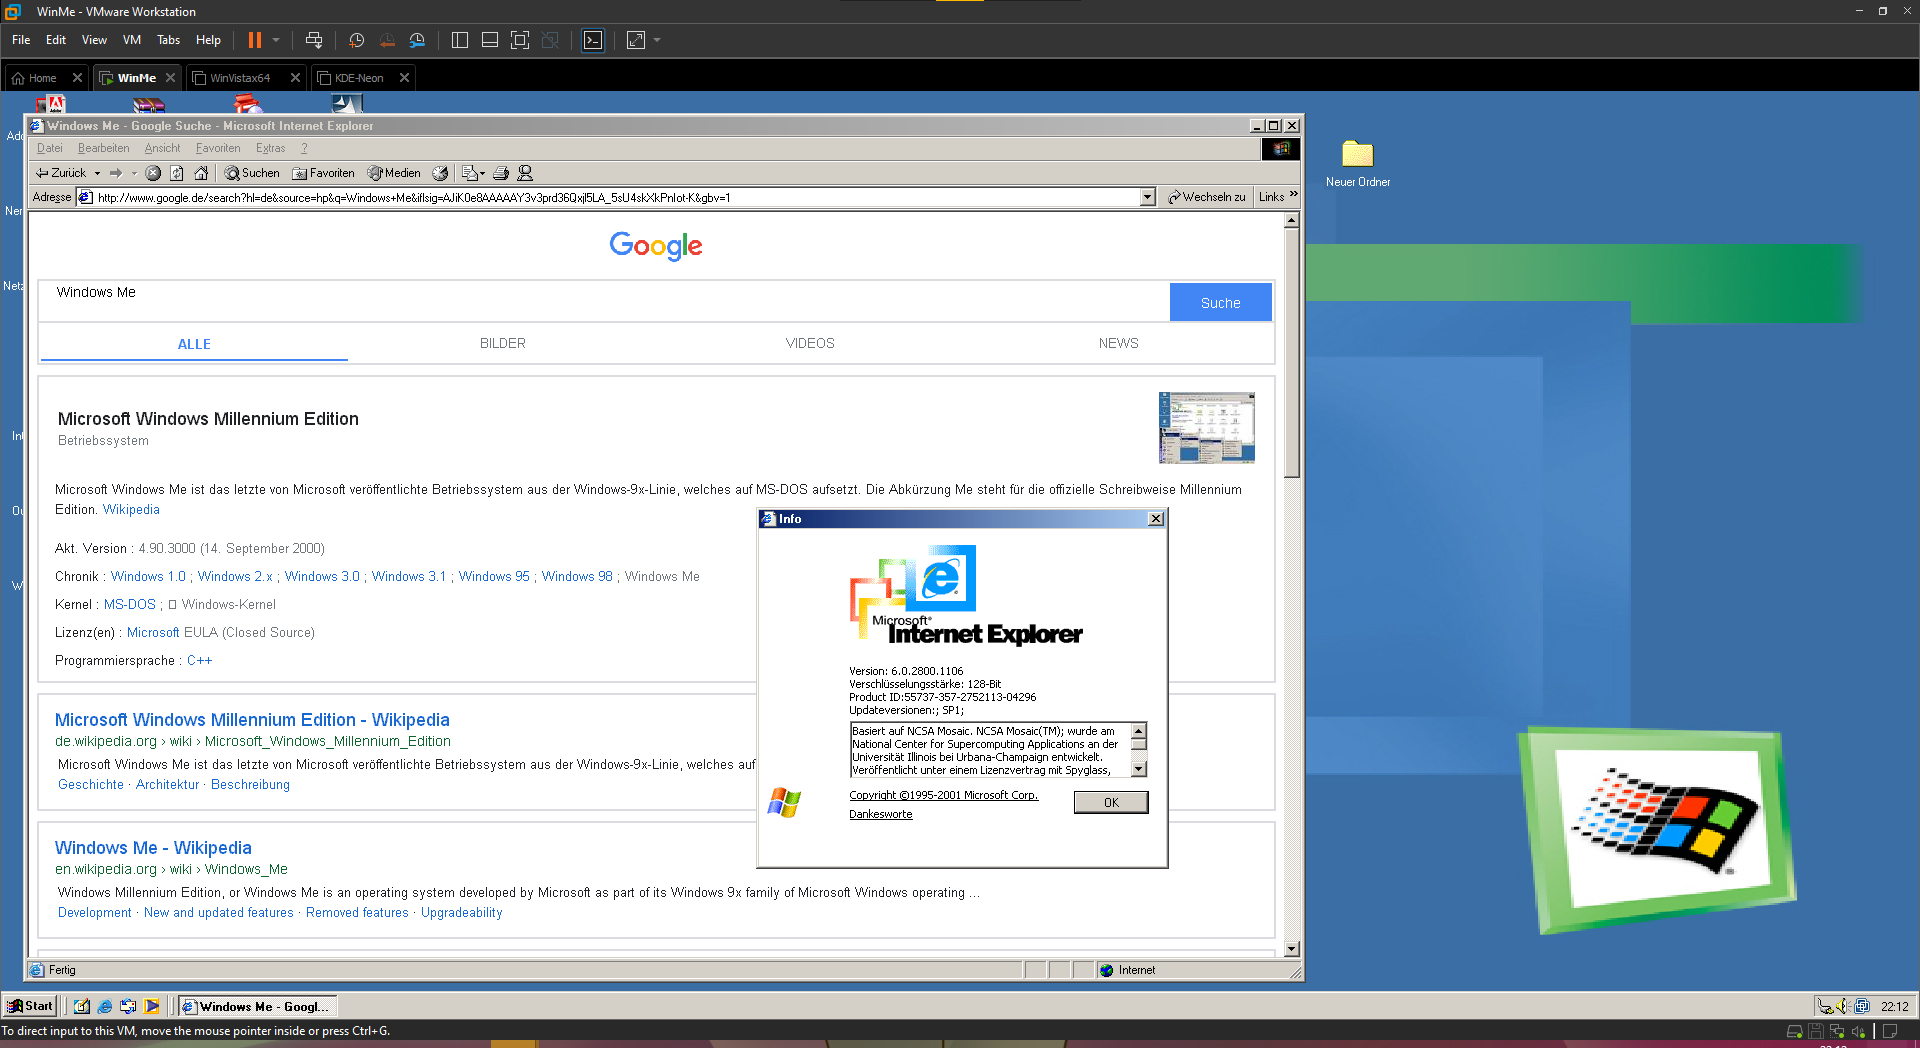Click the stretch guest display icon
The width and height of the screenshot is (1920, 1048).
coord(636,40)
